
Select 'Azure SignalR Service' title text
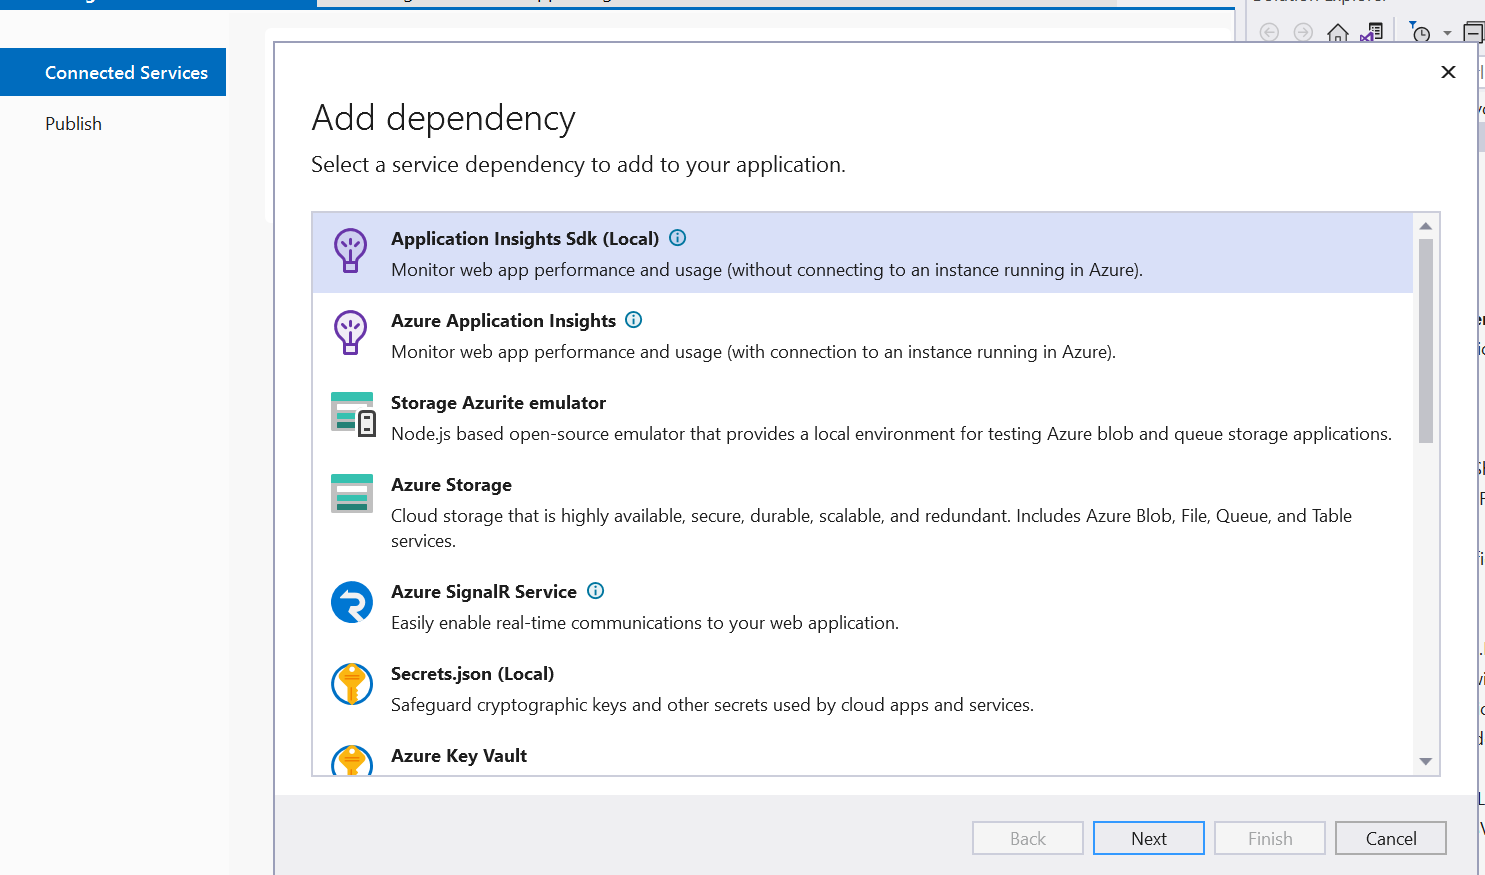click(x=484, y=591)
